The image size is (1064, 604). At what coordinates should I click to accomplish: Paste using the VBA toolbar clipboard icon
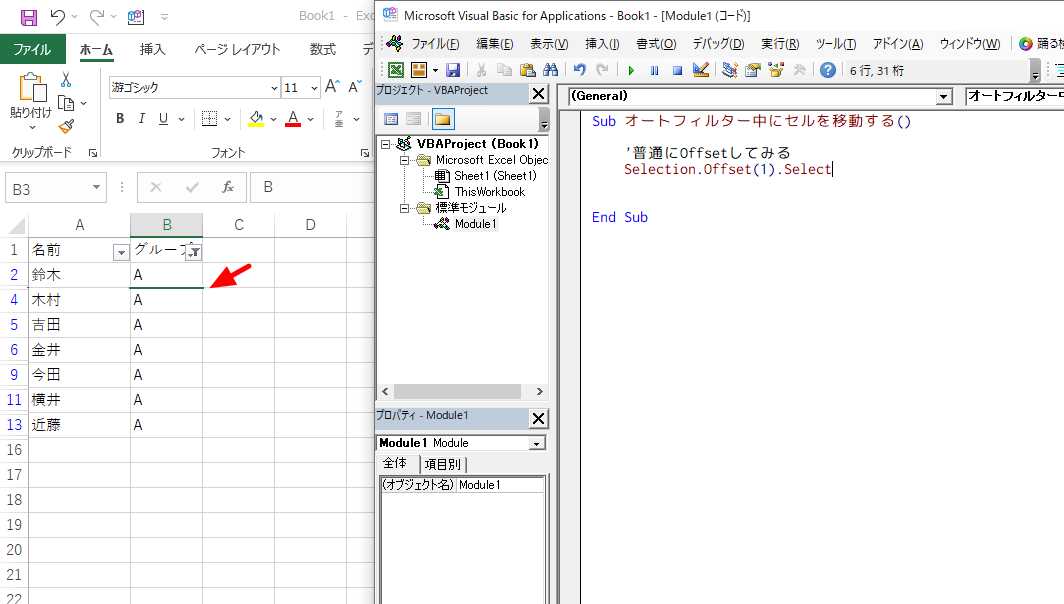pyautogui.click(x=527, y=70)
